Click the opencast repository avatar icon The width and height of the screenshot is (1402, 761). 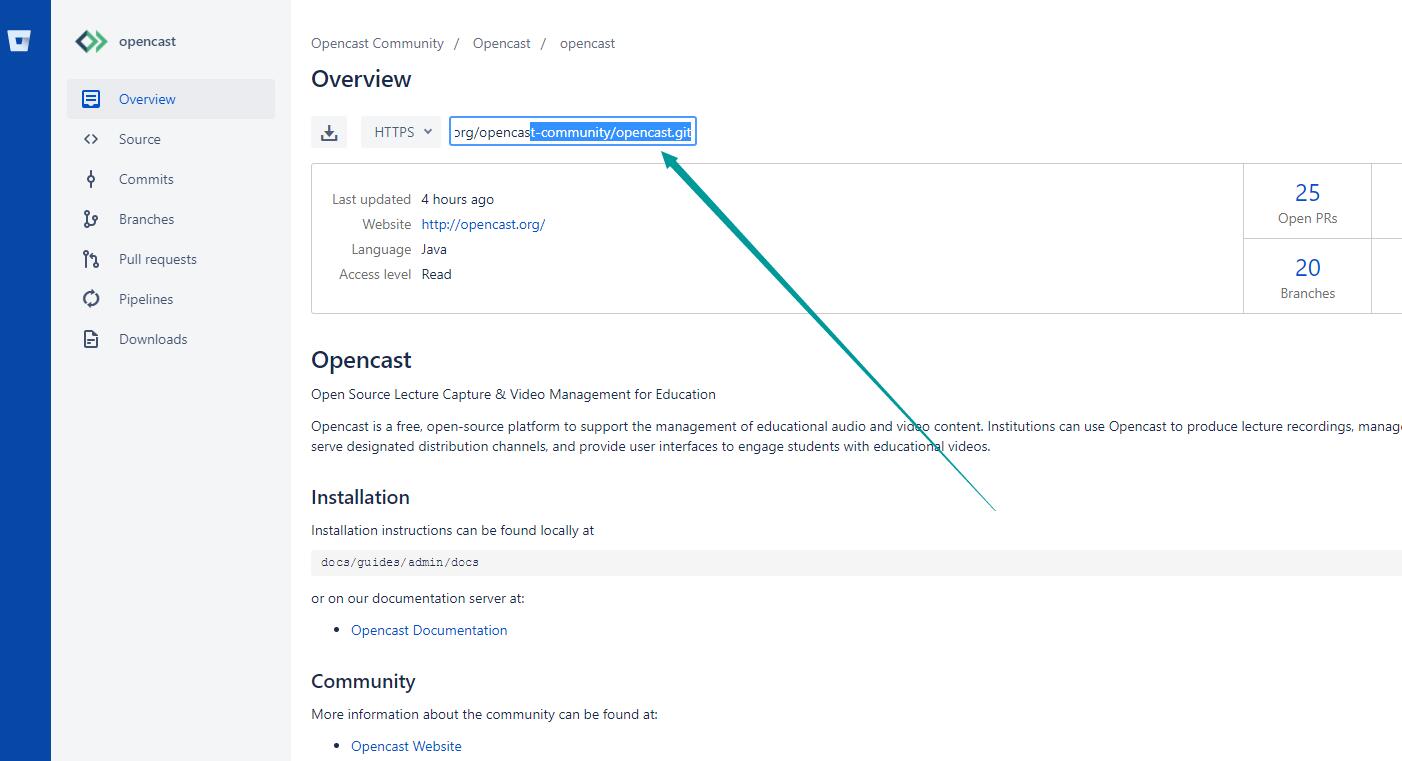click(x=91, y=41)
